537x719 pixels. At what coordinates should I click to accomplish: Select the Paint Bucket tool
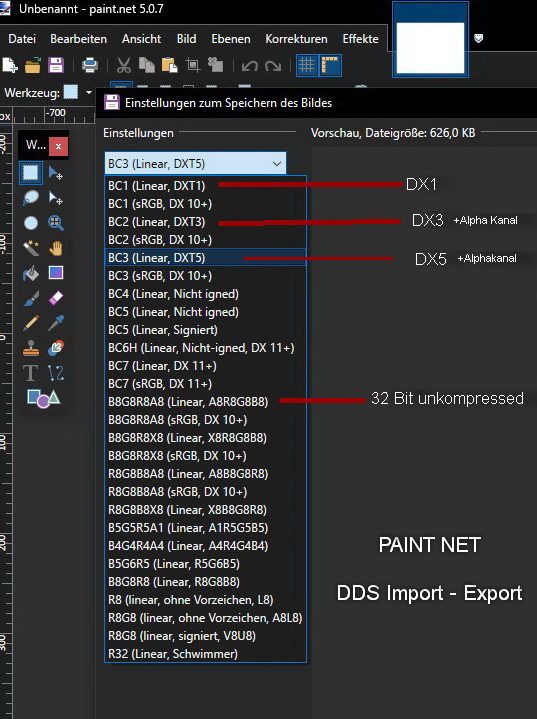click(31, 273)
